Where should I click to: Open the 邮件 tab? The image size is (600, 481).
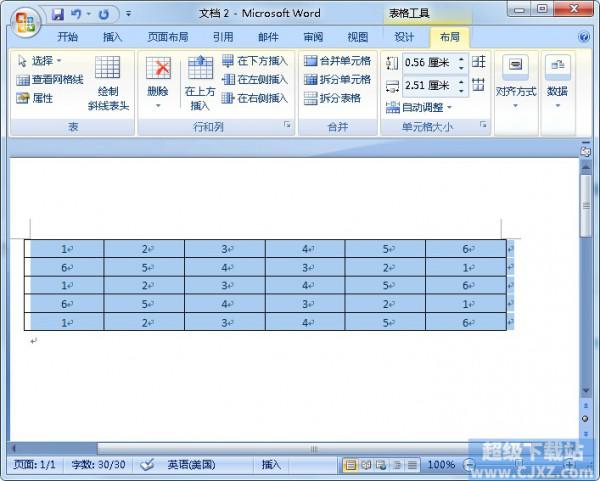point(268,37)
